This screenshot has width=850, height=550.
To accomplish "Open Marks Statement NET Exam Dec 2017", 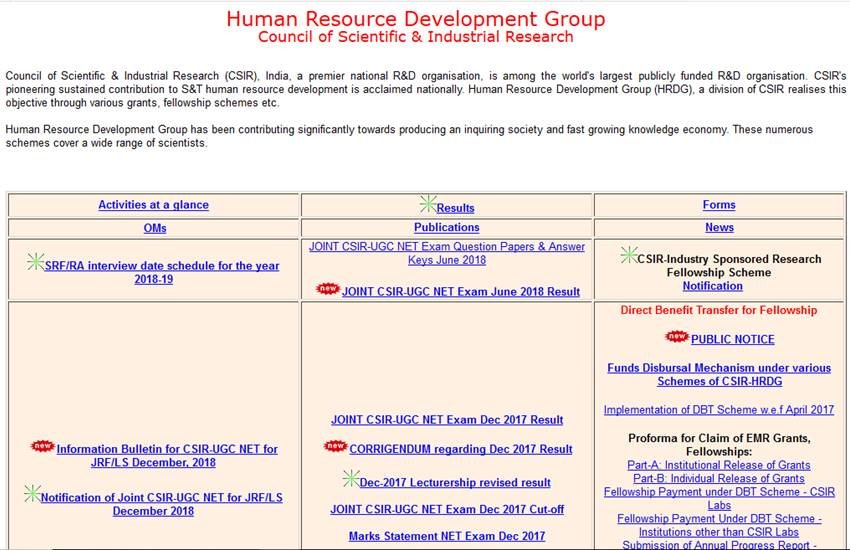I will coord(447,536).
